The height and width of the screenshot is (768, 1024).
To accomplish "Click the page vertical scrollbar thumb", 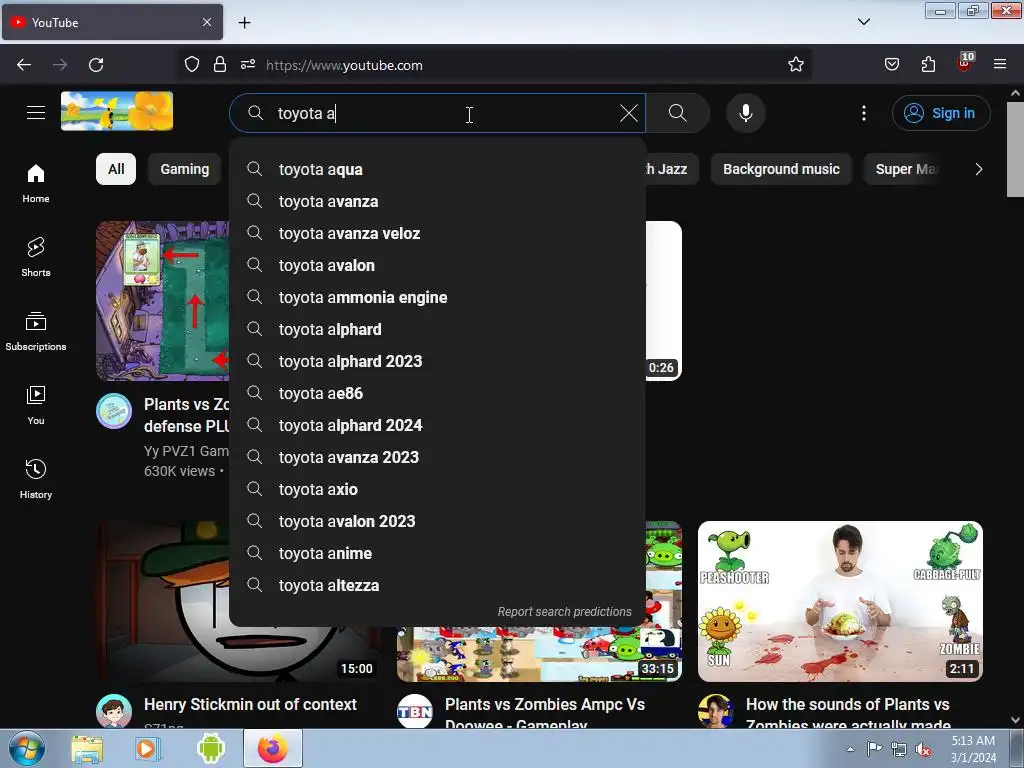I will [x=1015, y=149].
